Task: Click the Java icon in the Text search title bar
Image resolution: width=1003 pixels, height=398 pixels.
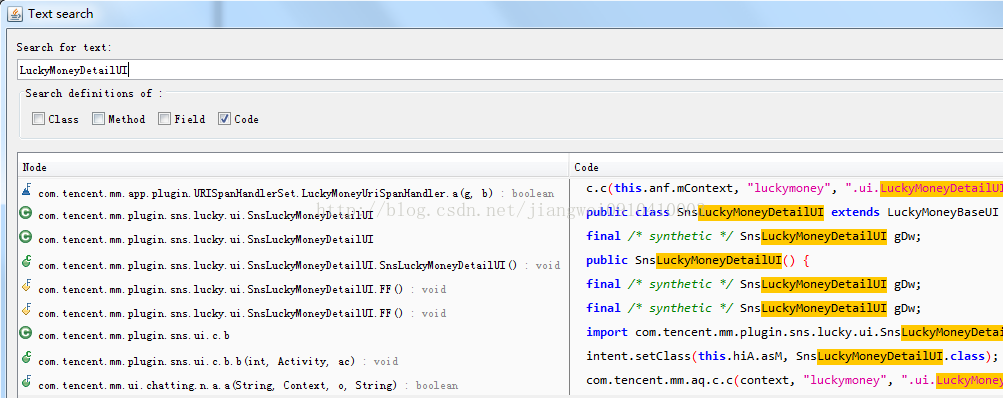Action: pyautogui.click(x=15, y=13)
